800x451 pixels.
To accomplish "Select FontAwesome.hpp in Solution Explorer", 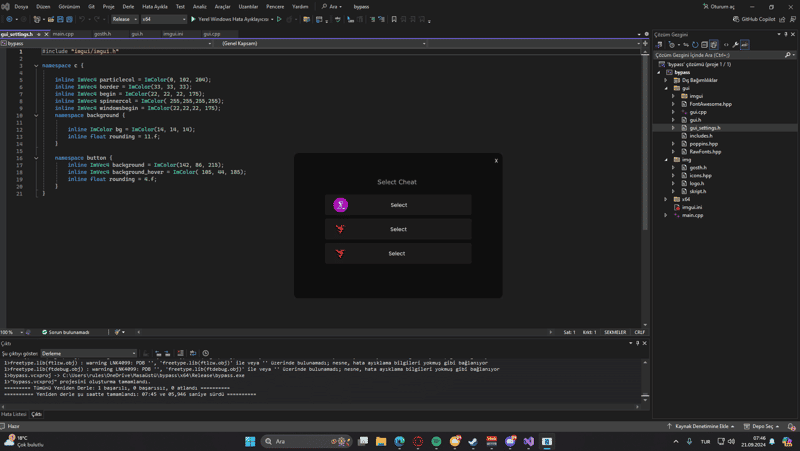I will click(710, 104).
